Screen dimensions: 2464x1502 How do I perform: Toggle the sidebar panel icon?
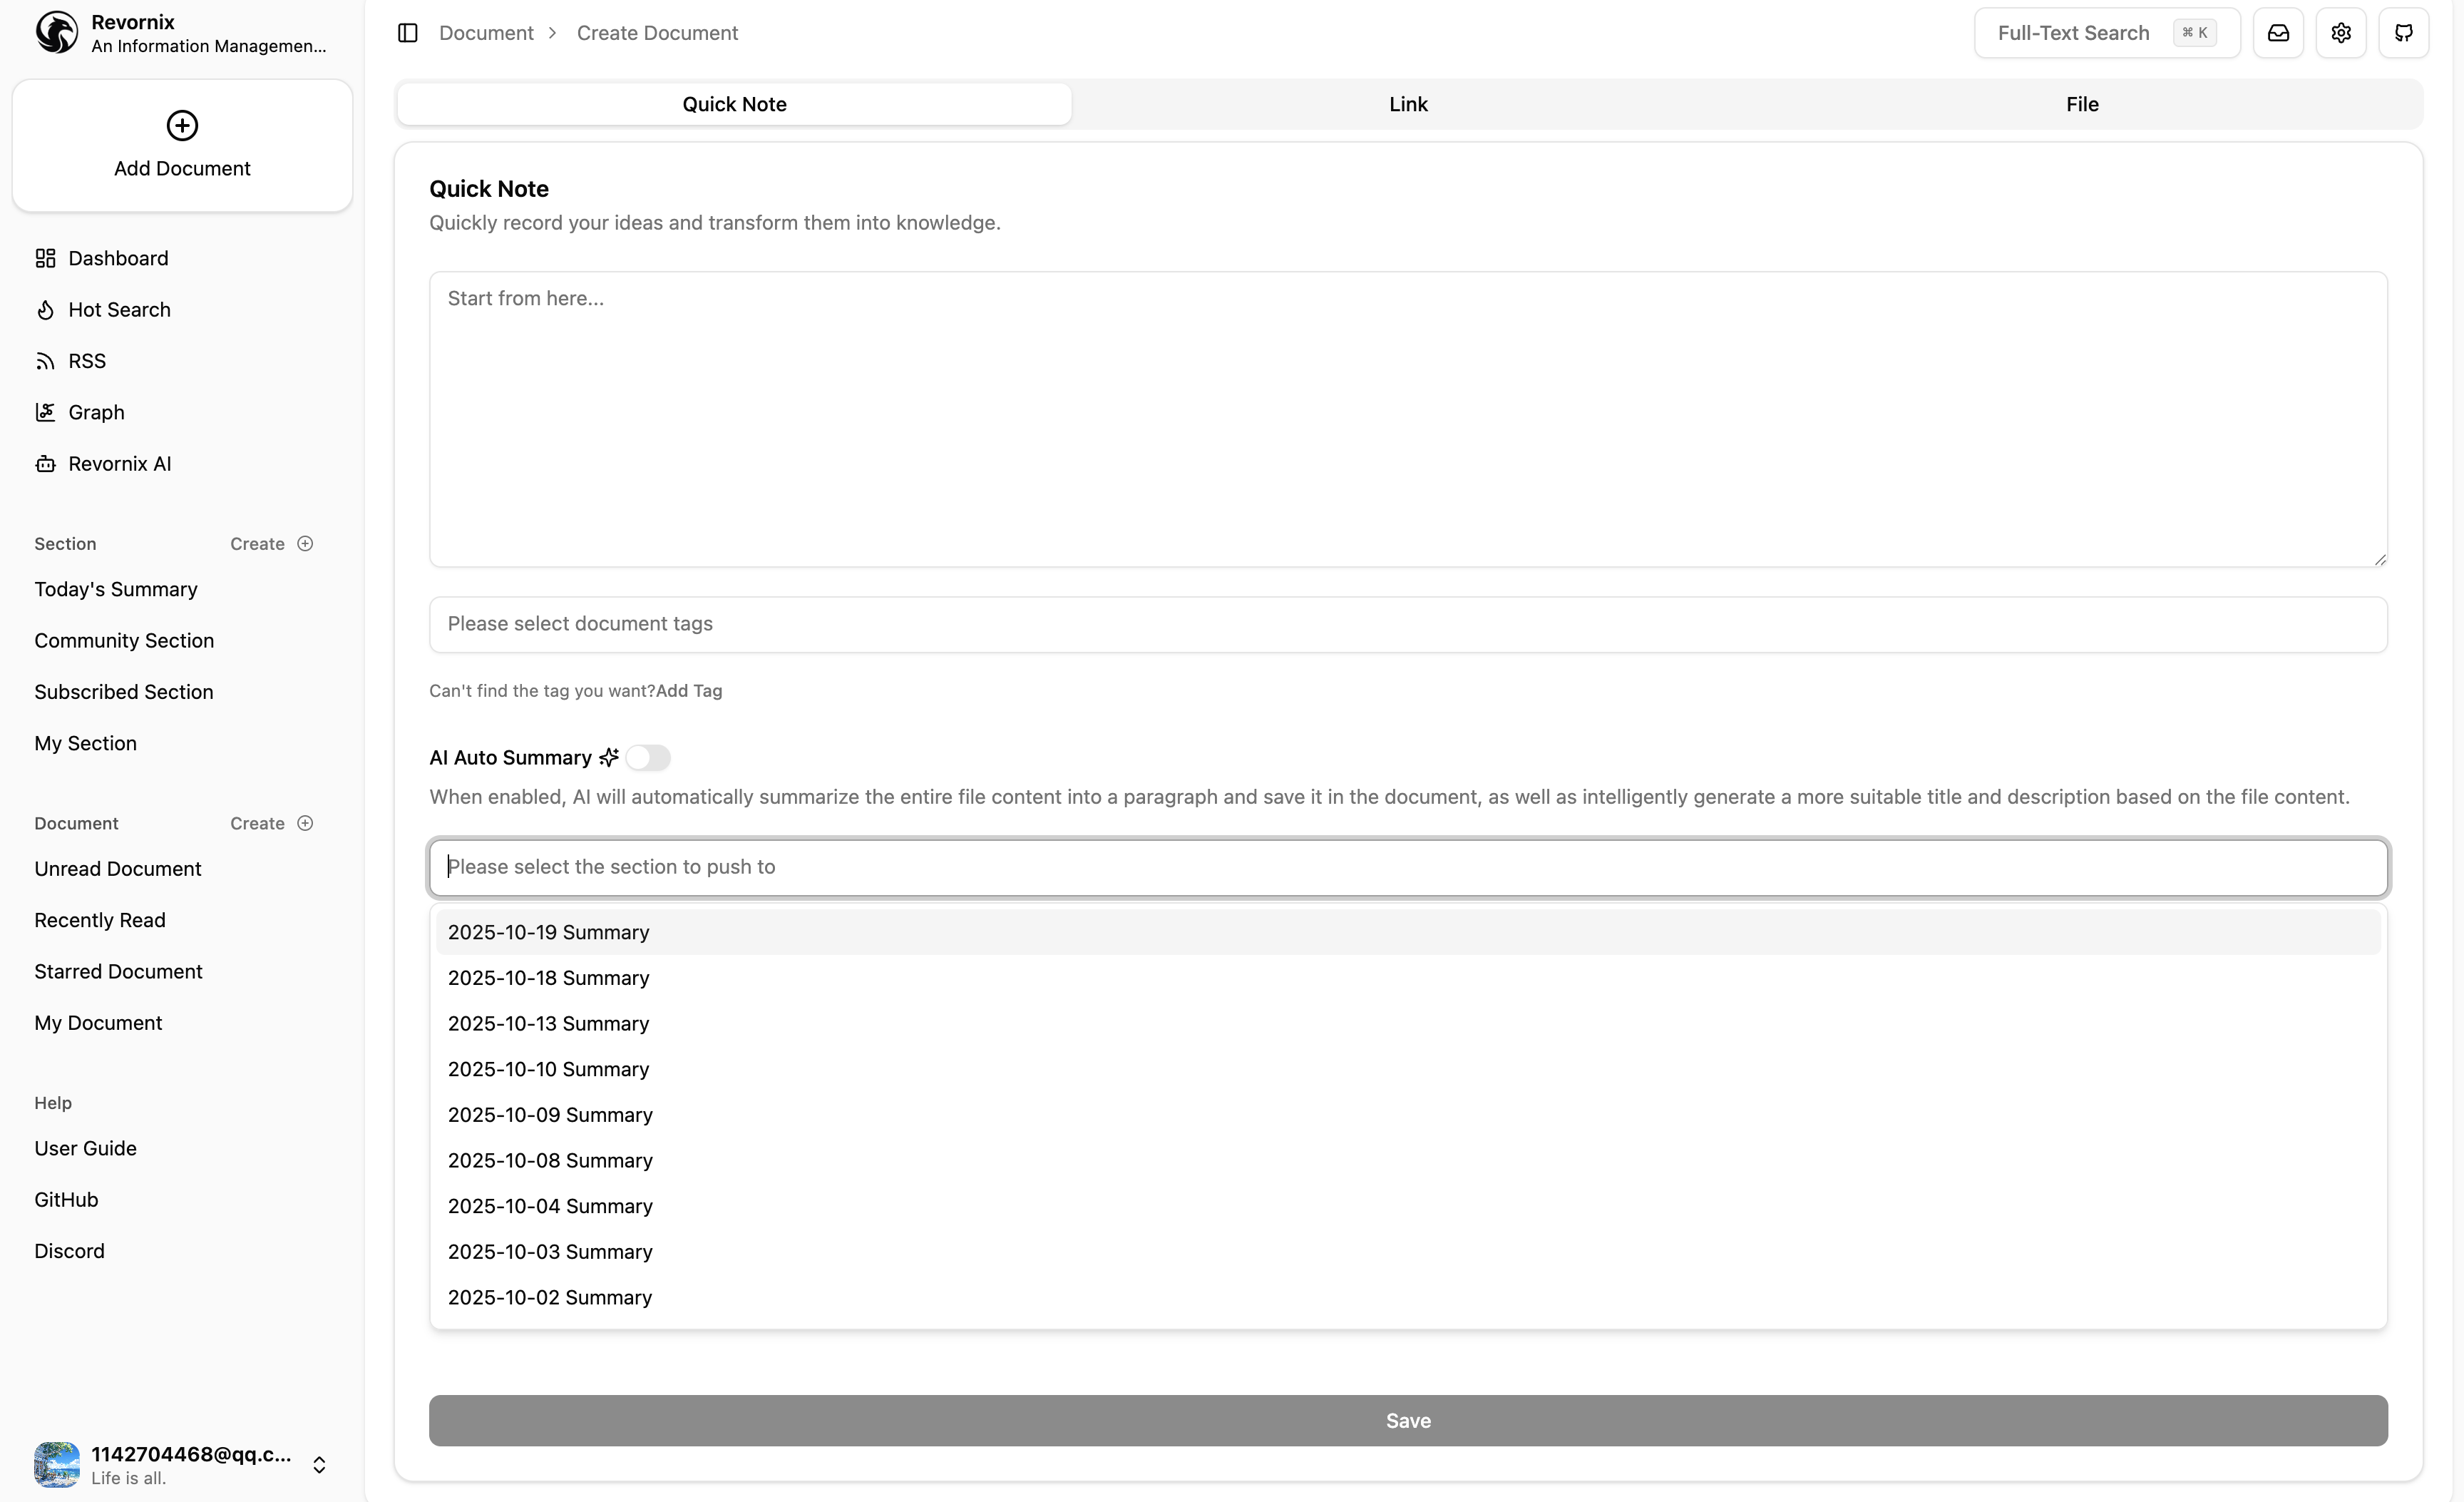point(407,33)
